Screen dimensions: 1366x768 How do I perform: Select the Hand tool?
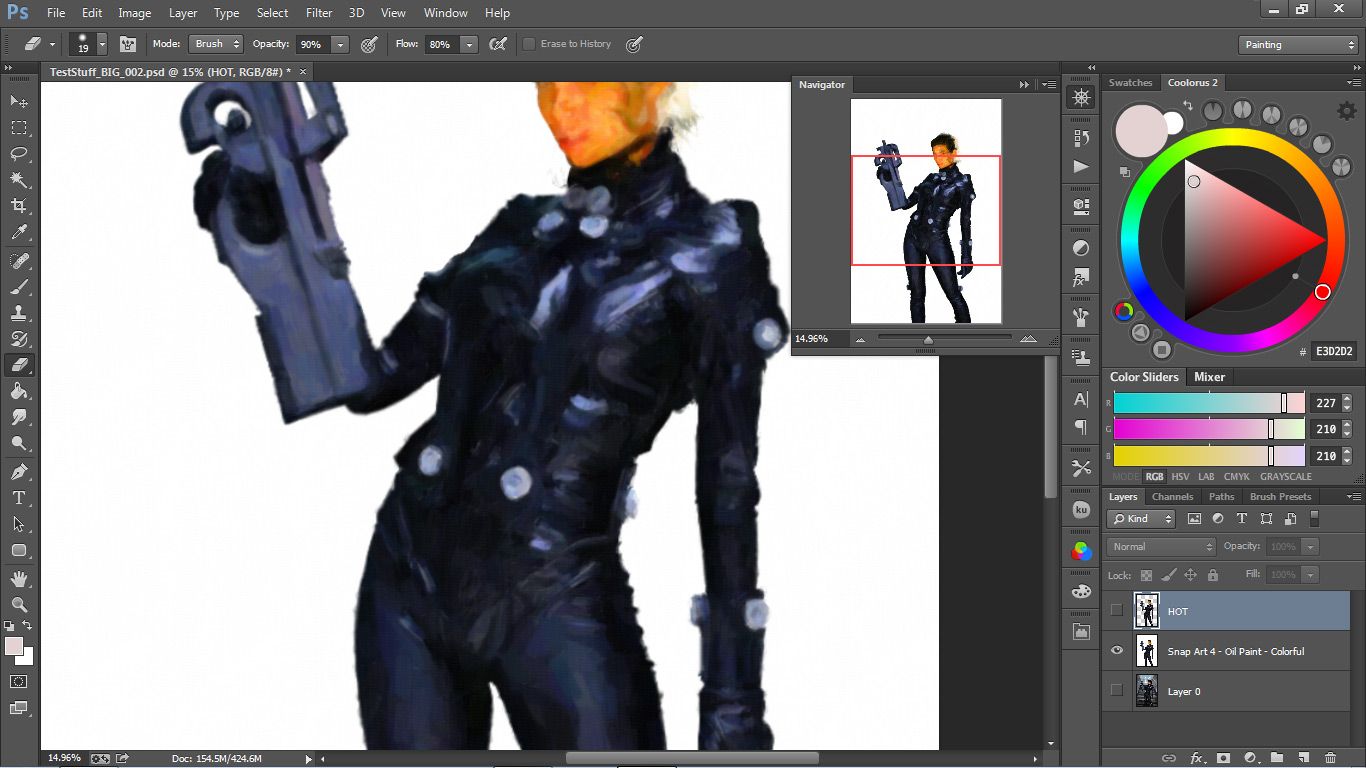[19, 578]
